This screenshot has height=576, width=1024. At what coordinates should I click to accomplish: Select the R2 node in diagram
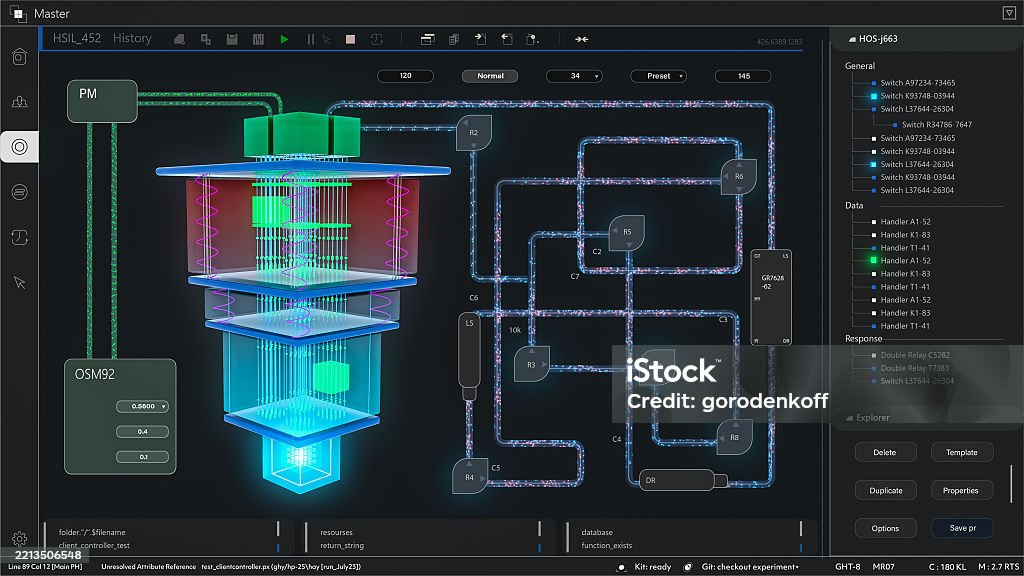(x=473, y=133)
